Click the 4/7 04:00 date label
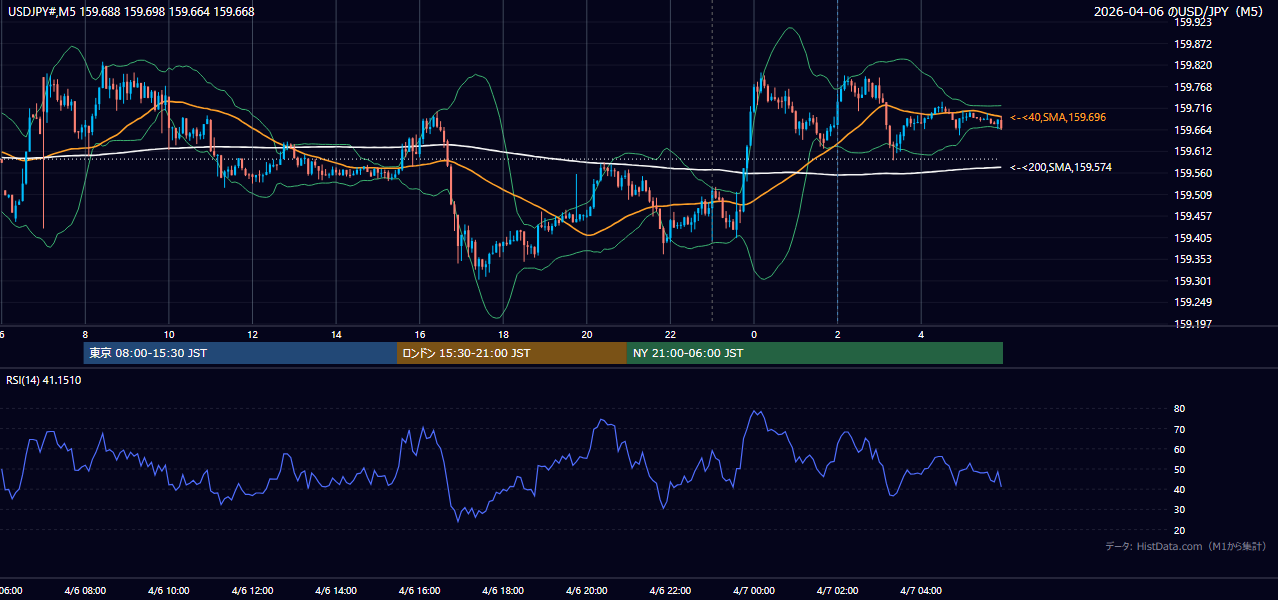The width and height of the screenshot is (1278, 600). click(x=921, y=591)
